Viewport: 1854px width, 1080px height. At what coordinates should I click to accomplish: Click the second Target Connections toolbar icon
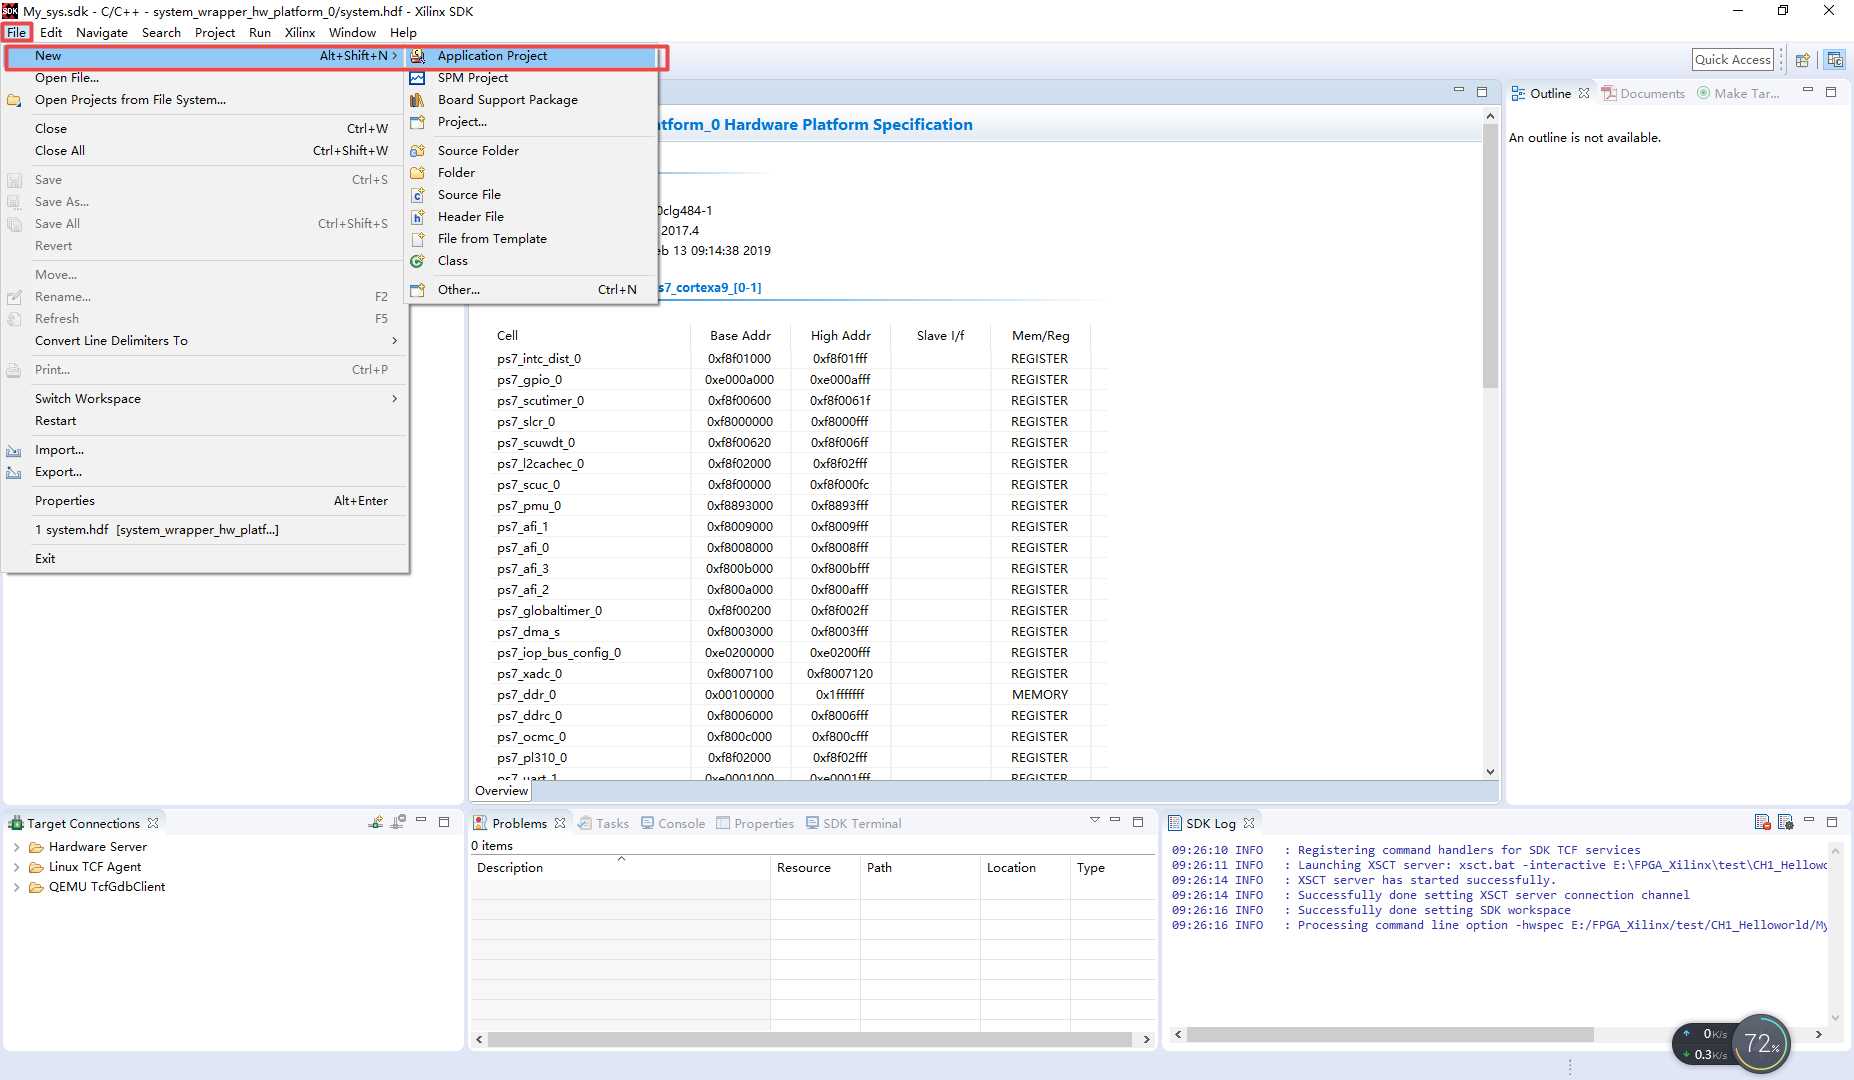(x=398, y=822)
